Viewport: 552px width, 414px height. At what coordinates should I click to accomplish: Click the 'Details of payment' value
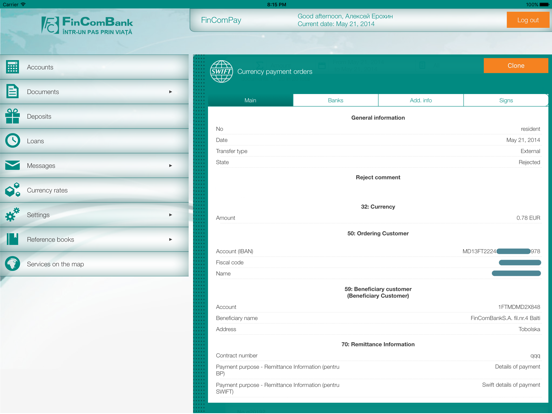517,367
